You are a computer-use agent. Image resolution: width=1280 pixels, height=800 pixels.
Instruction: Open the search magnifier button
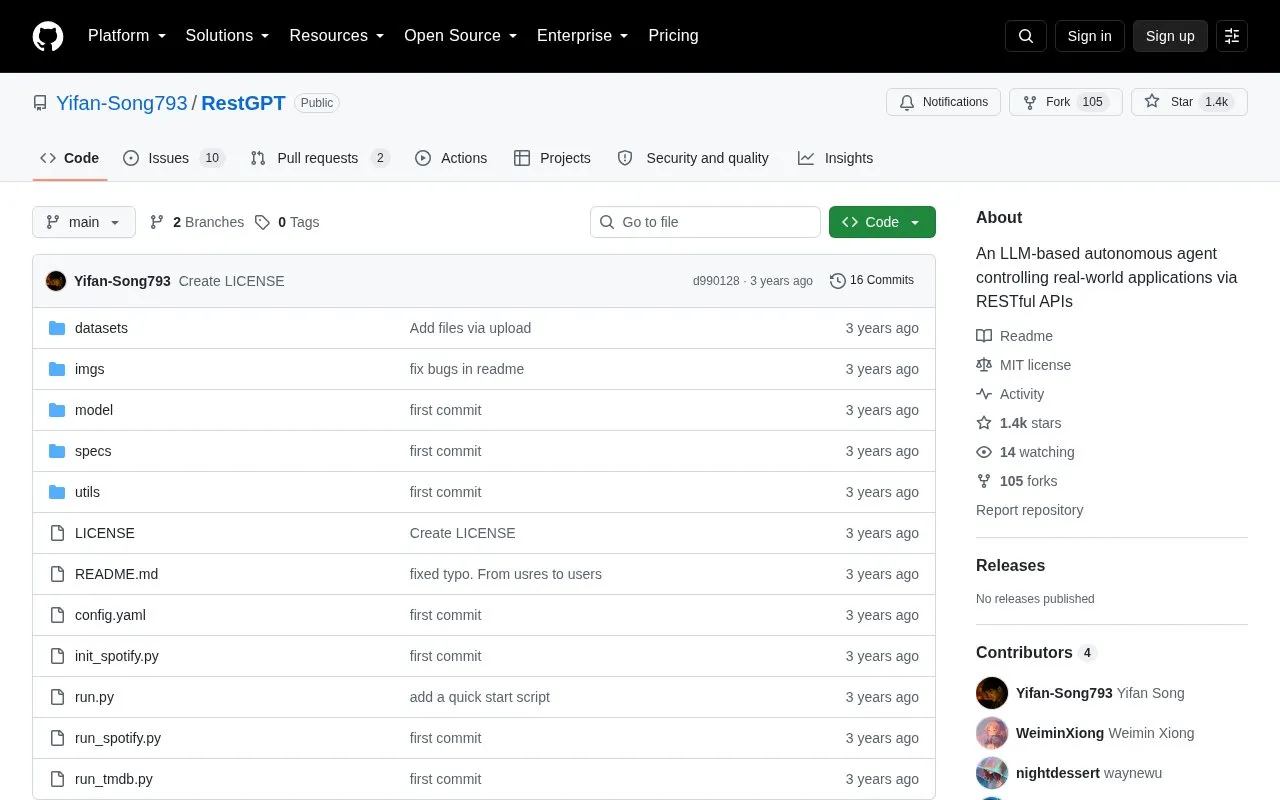point(1026,36)
